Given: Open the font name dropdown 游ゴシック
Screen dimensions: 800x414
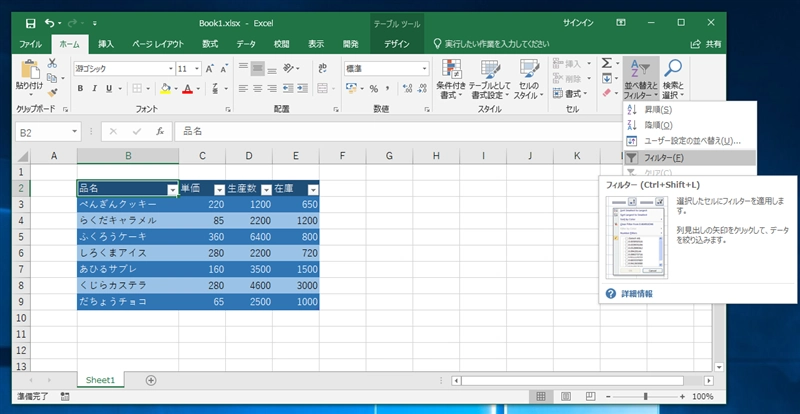Looking at the screenshot, I should (x=171, y=69).
